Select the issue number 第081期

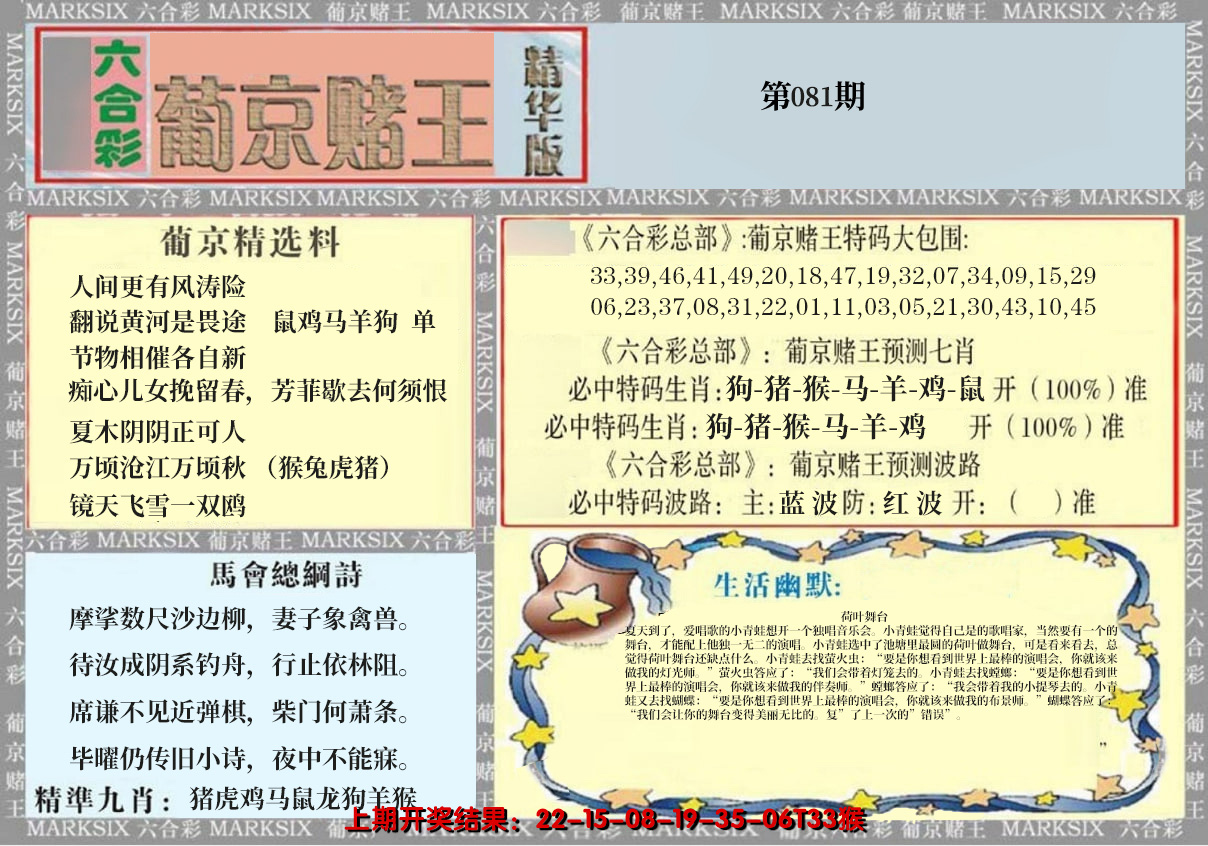click(x=812, y=96)
